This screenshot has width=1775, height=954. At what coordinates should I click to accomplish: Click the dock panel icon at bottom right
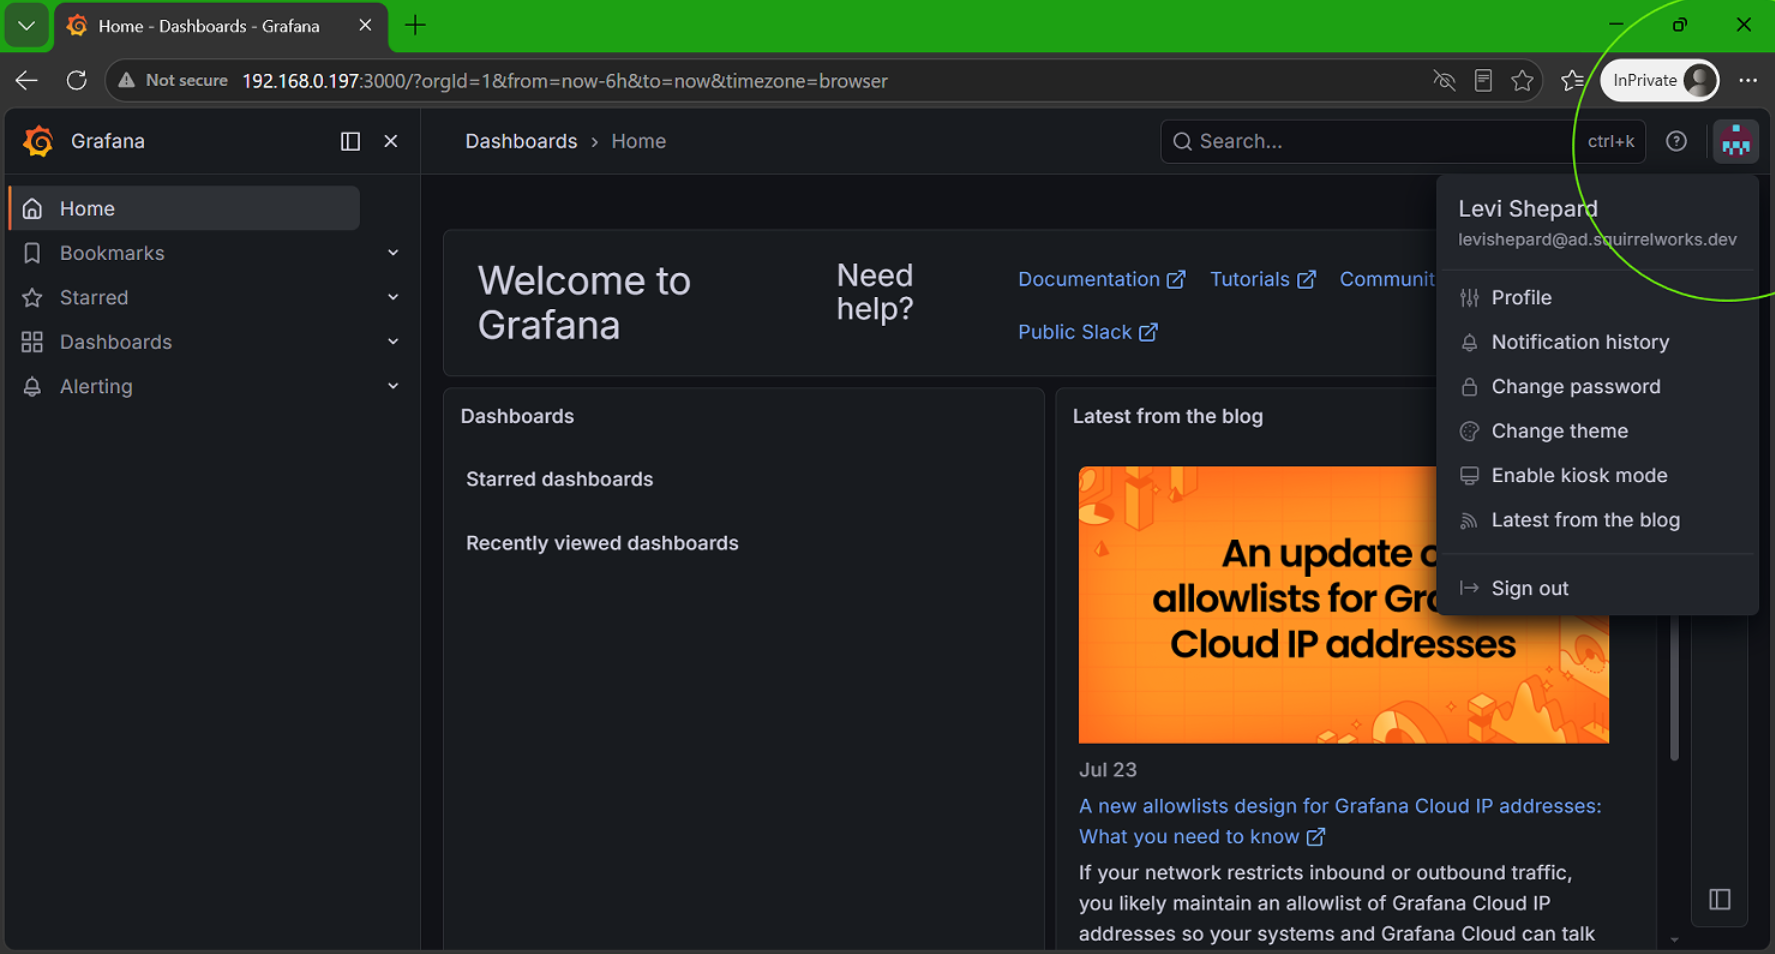pos(1720,899)
